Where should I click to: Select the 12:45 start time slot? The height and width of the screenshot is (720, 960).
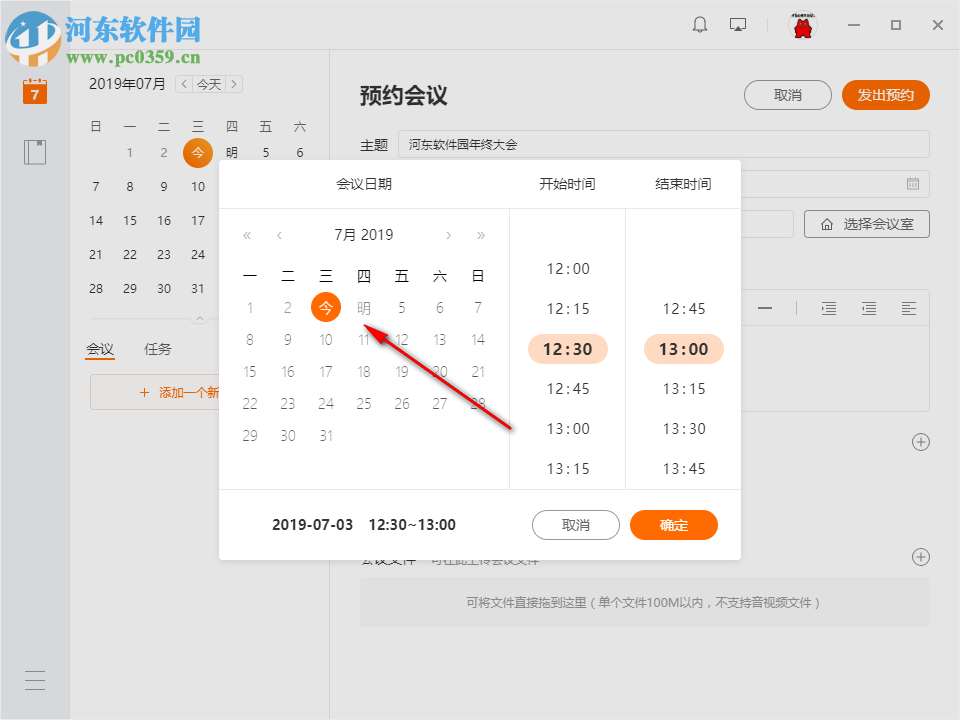coord(567,389)
